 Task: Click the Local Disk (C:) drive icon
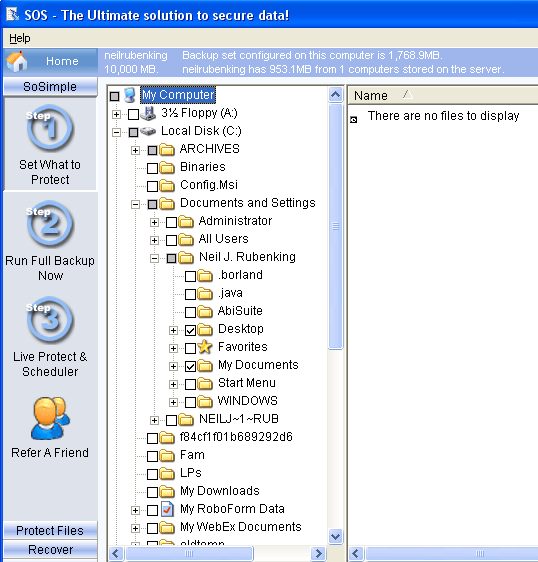(x=148, y=132)
